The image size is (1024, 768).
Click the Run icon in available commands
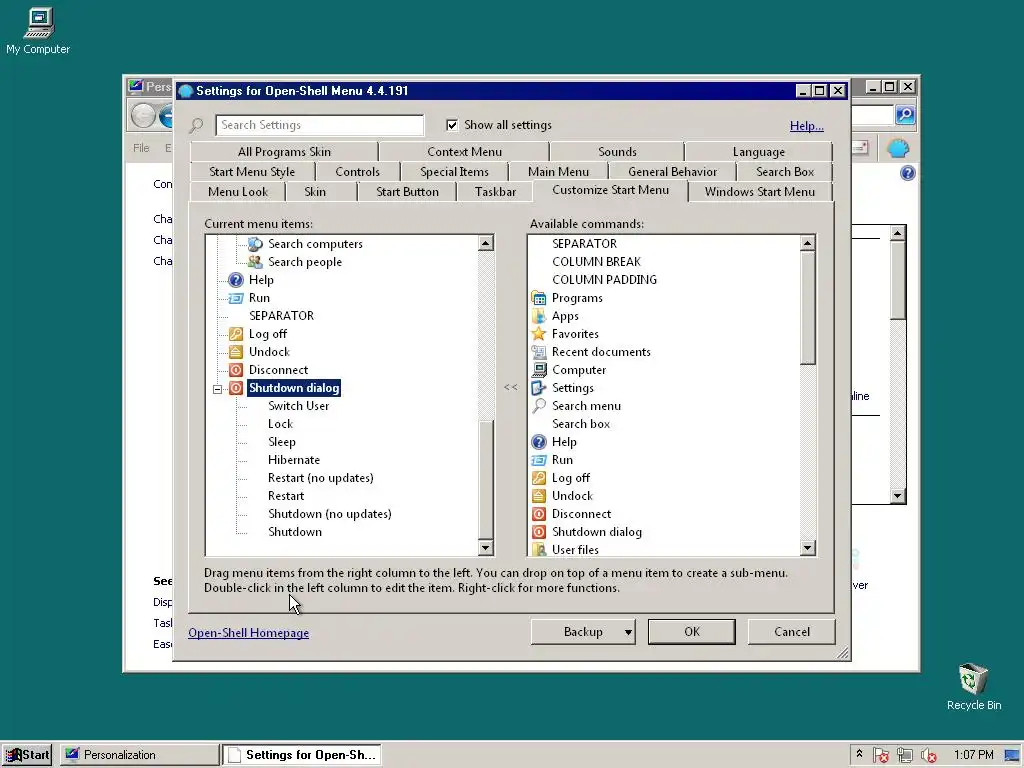coord(539,460)
